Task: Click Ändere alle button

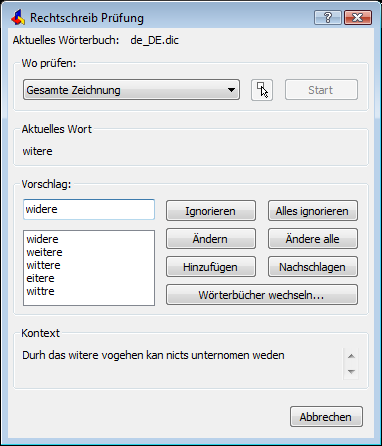Action: (x=313, y=239)
